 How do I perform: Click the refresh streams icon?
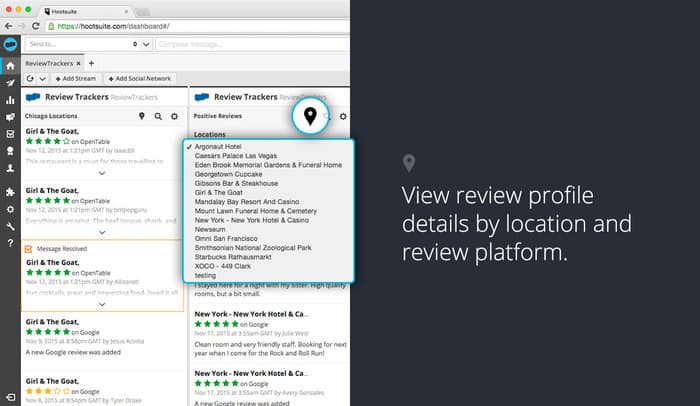click(x=30, y=79)
